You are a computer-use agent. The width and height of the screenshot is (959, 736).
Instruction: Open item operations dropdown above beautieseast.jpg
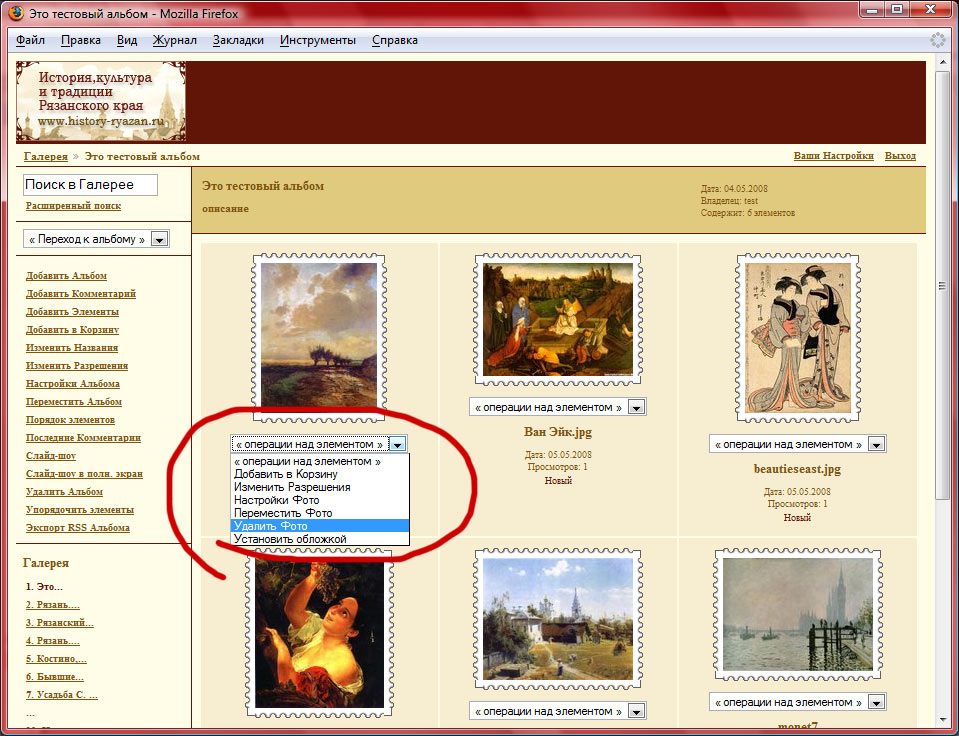[798, 444]
